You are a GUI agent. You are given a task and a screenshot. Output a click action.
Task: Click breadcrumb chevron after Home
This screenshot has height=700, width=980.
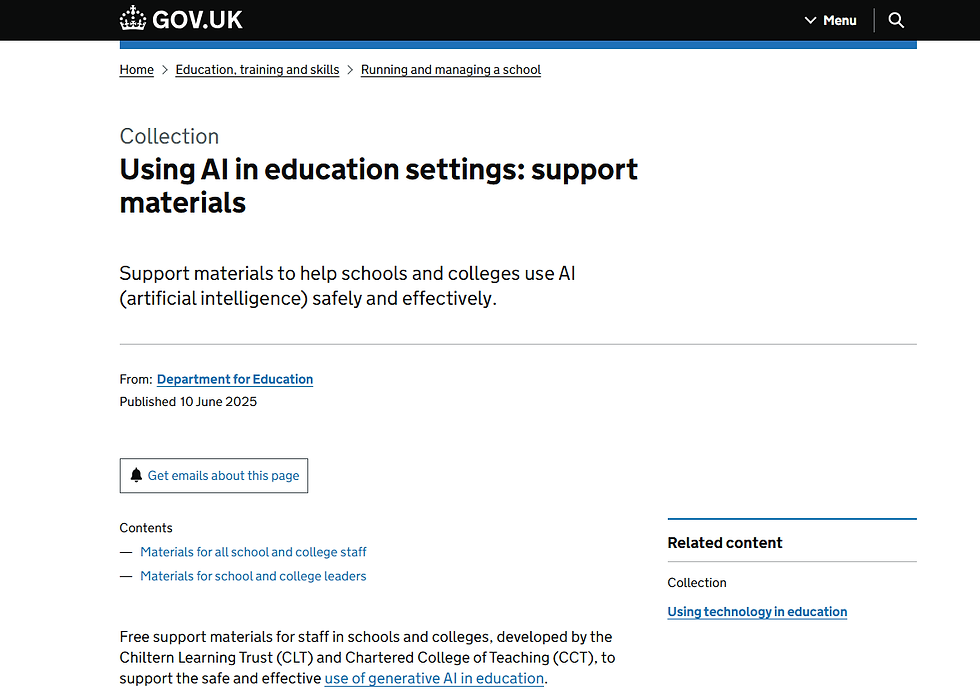click(x=165, y=70)
